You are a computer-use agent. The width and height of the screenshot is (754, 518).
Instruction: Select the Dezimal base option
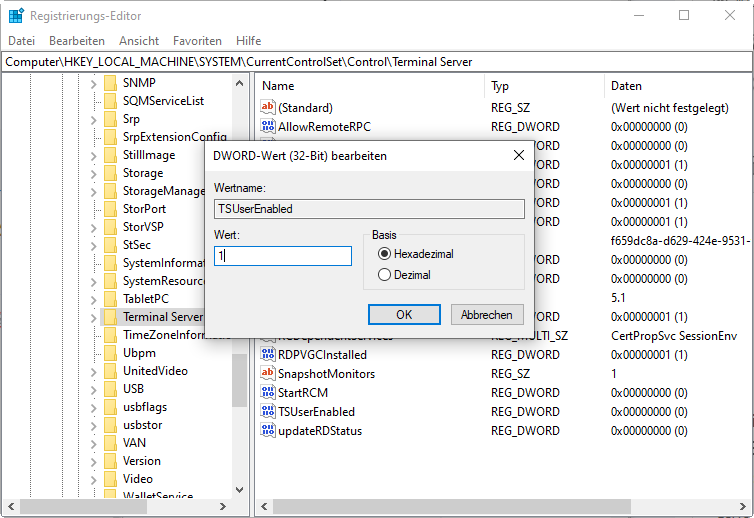(384, 274)
